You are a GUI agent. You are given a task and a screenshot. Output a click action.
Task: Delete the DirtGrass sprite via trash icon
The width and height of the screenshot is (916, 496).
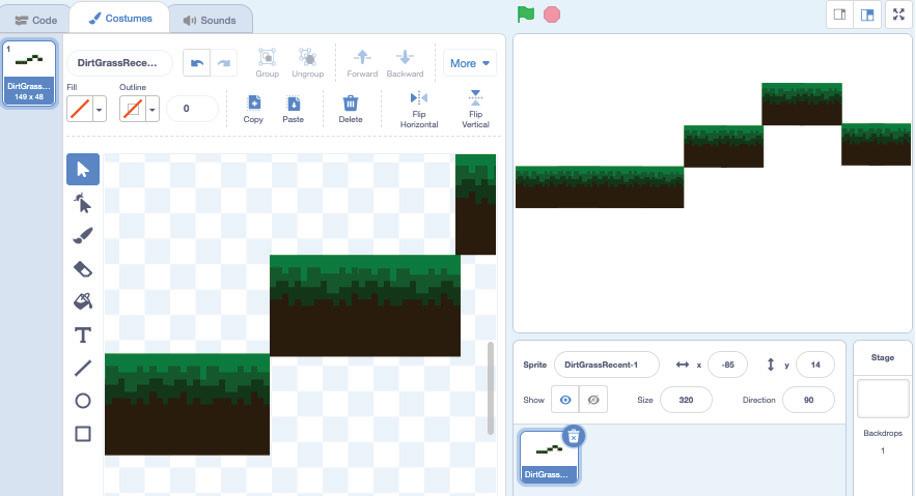coord(574,436)
